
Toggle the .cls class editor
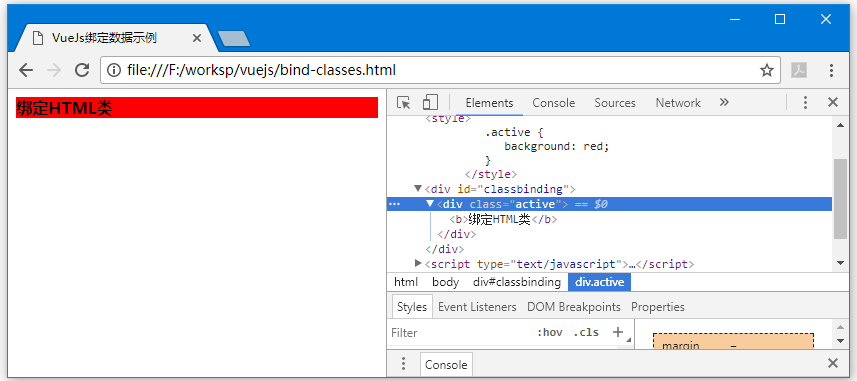point(586,332)
